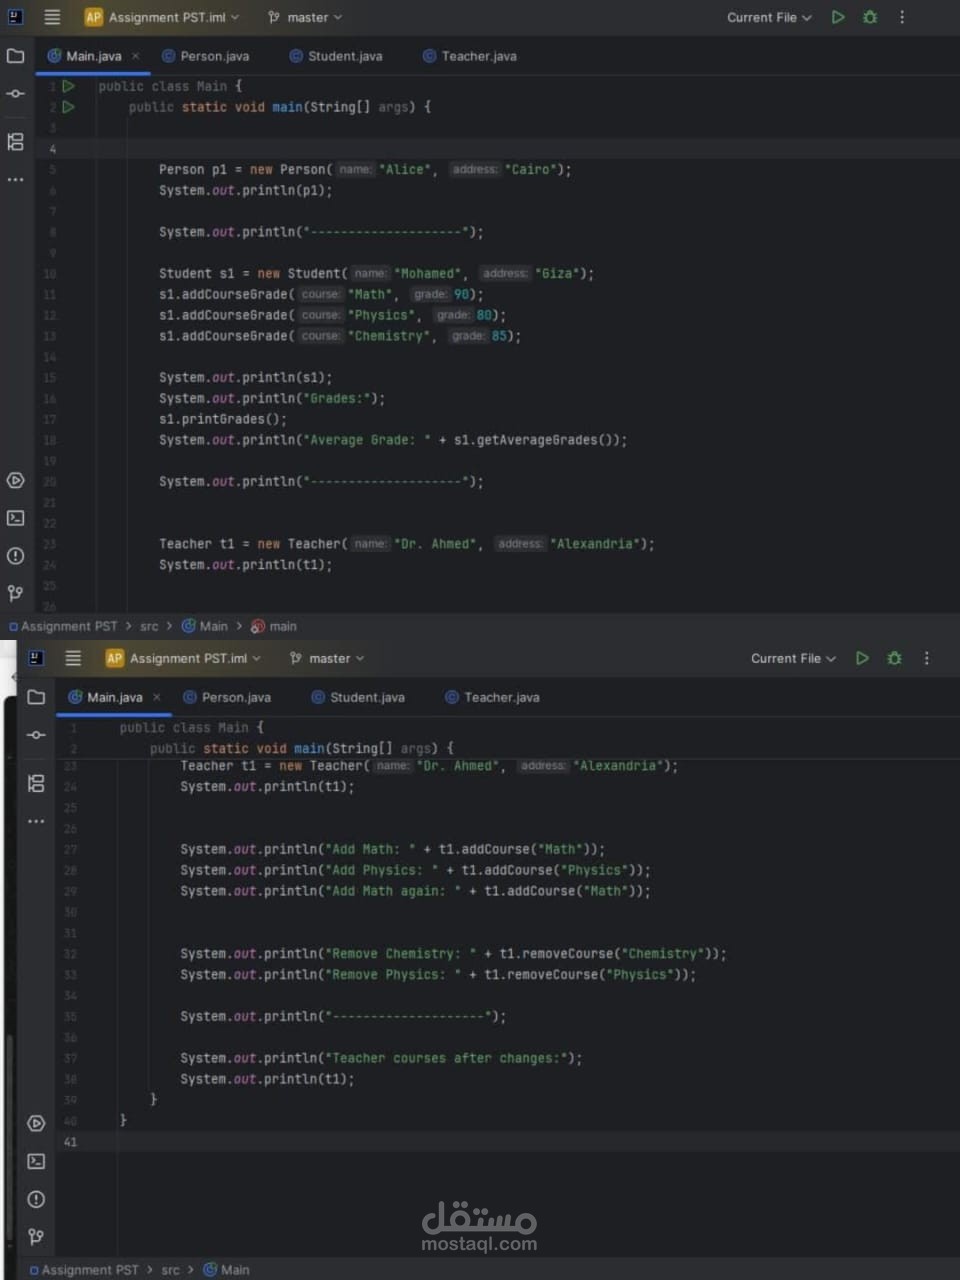Viewport: 960px width, 1280px height.
Task: Click the "Add Math again: " println line
Action: tap(415, 891)
